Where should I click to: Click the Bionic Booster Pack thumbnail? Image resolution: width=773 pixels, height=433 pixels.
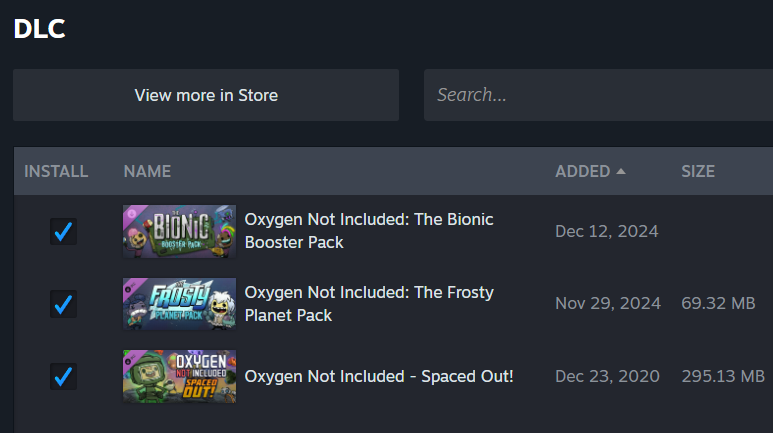(179, 231)
